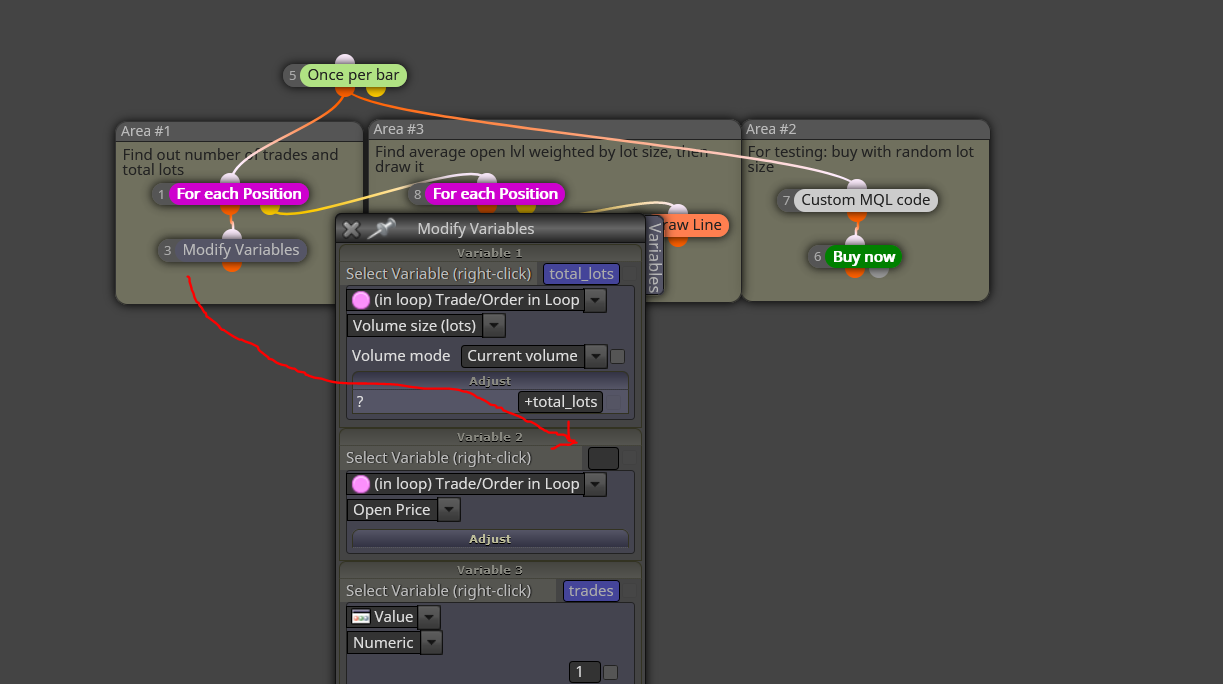Click the Area #3 title bar
1223x684 pixels.
(x=554, y=129)
